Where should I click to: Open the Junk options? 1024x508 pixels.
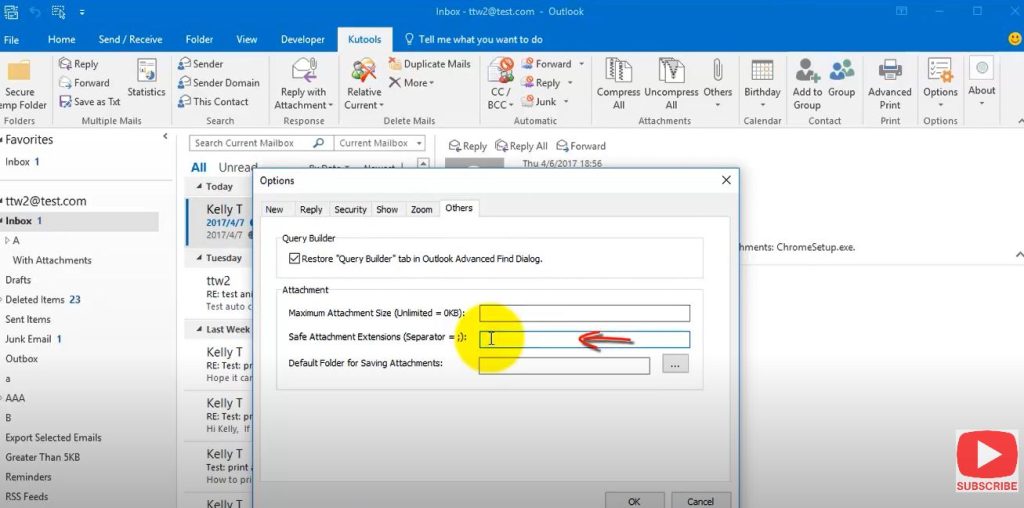(x=539, y=102)
